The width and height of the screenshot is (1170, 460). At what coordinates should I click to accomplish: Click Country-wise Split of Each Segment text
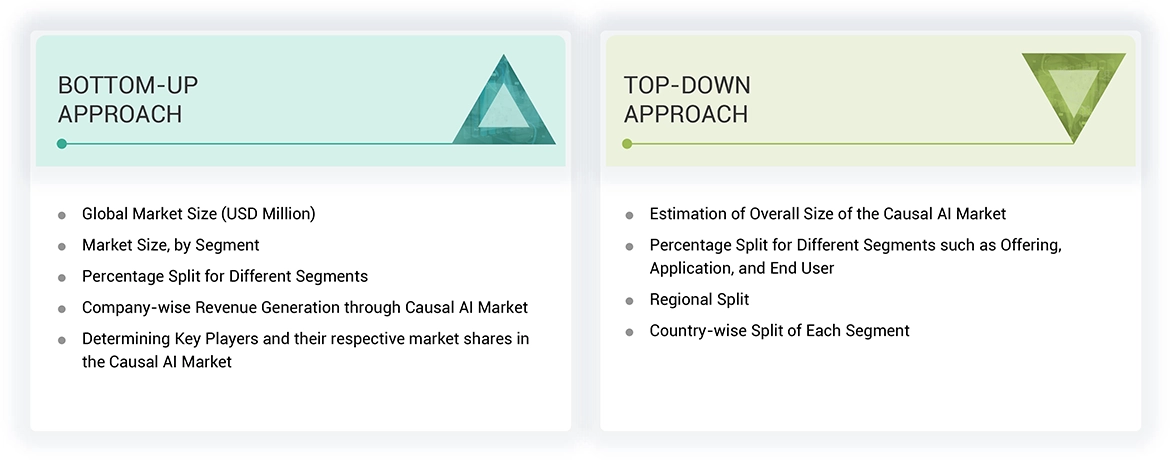[779, 331]
